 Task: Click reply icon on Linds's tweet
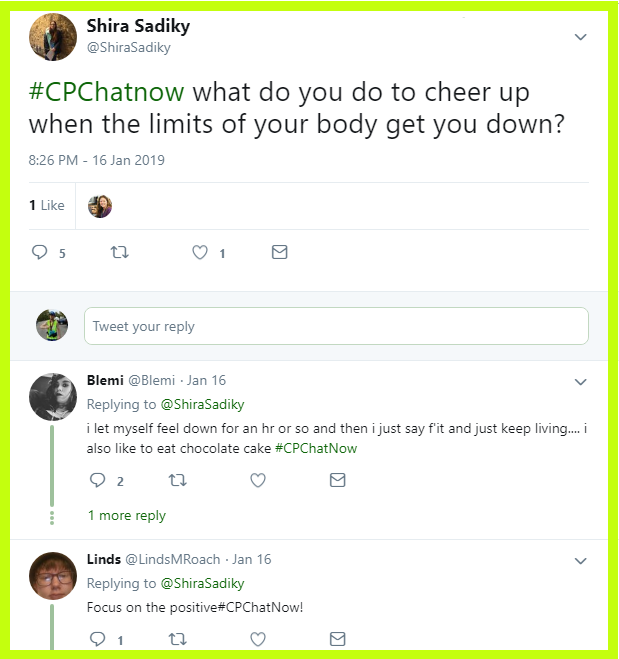[x=98, y=639]
